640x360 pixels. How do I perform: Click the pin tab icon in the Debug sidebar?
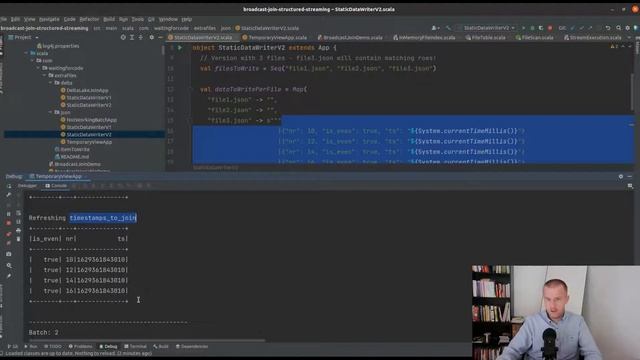(9, 276)
